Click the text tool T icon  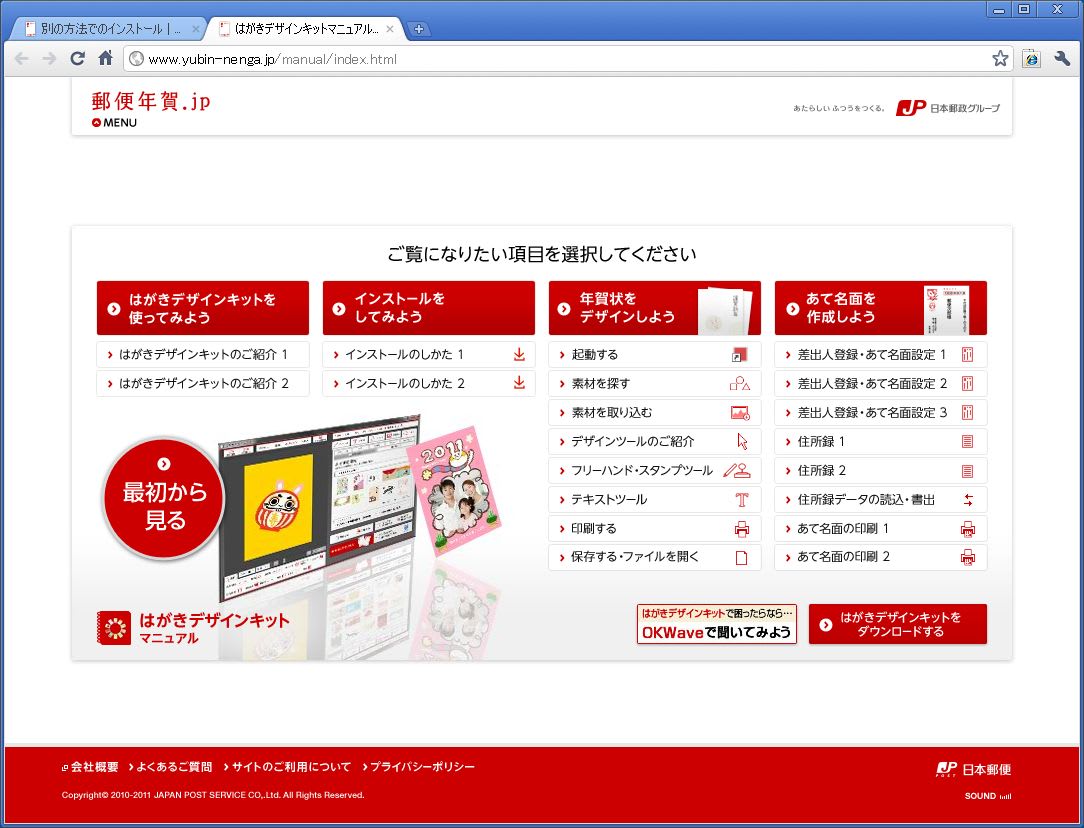[741, 500]
